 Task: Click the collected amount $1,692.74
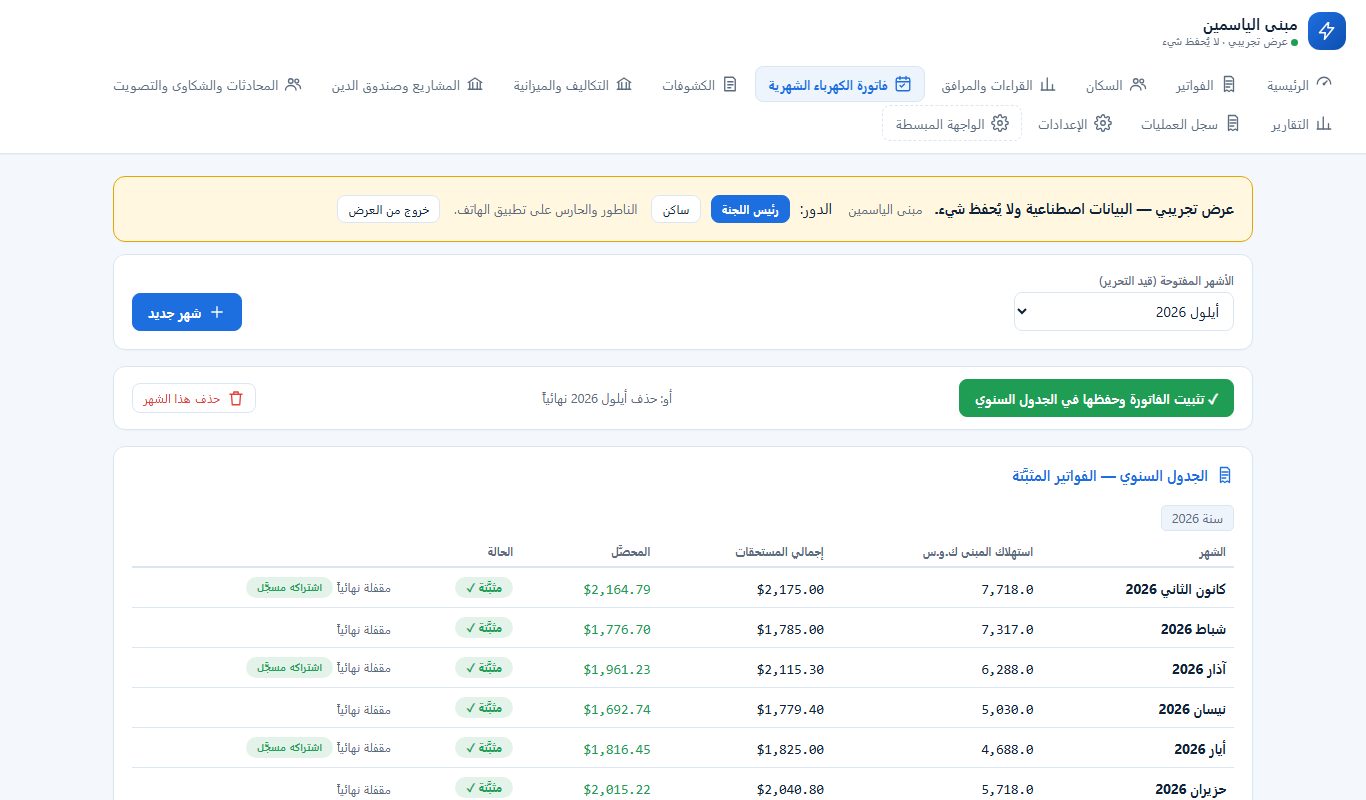pos(617,710)
